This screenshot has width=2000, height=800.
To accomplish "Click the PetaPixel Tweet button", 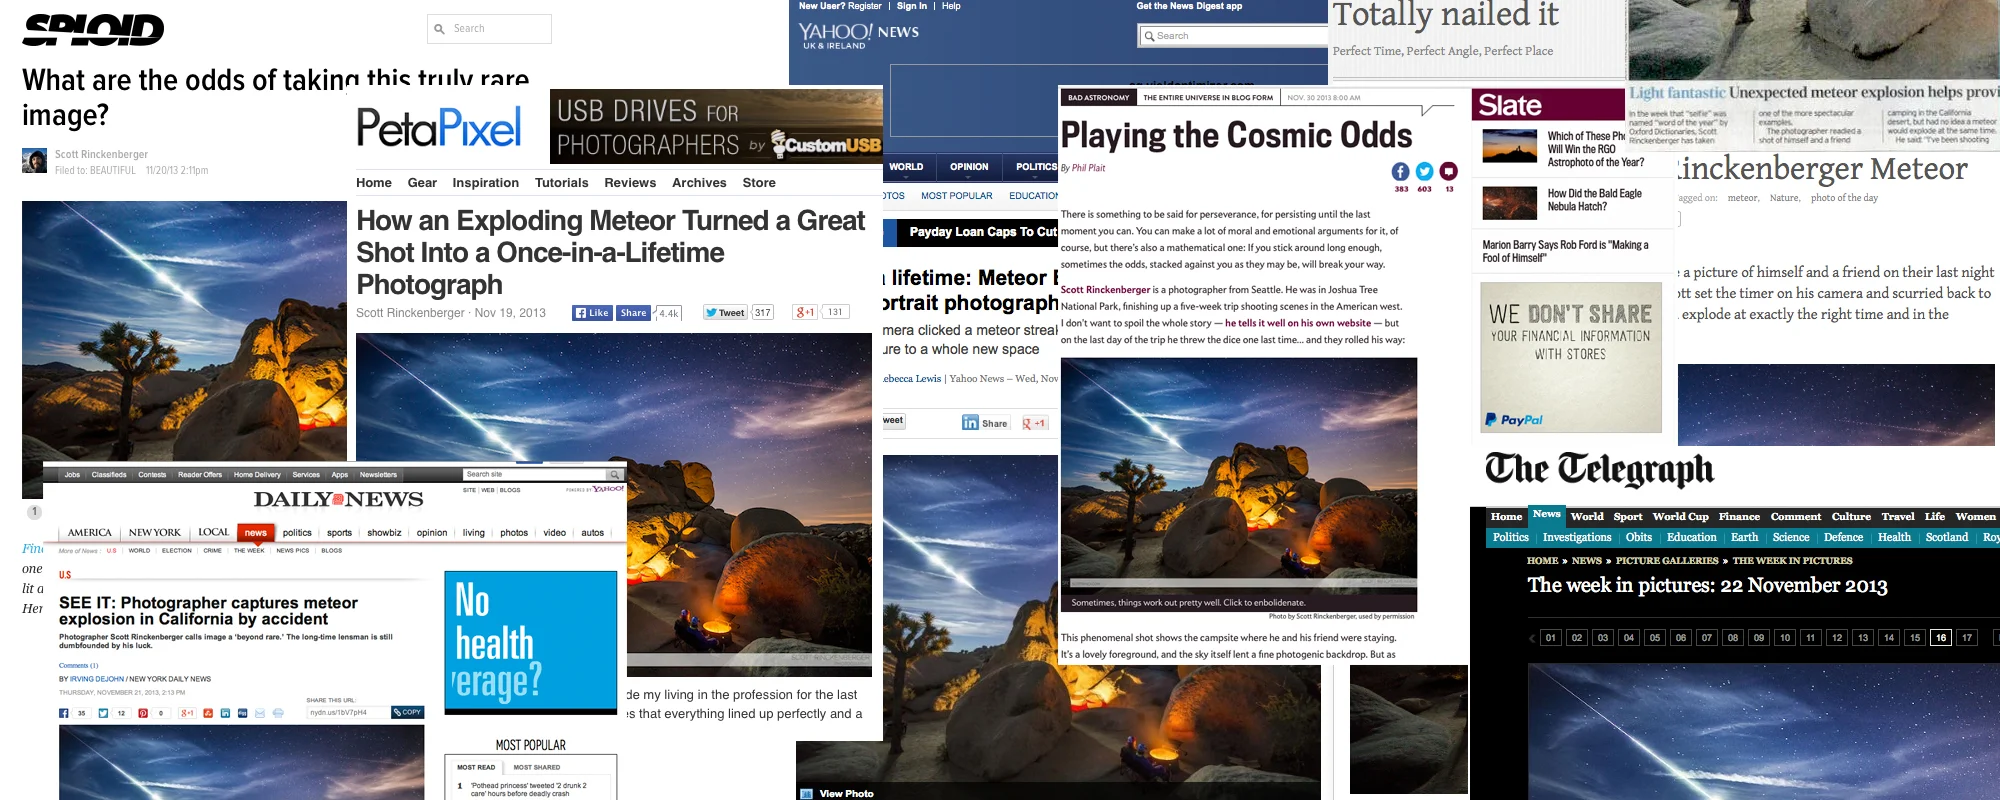I will pos(725,313).
